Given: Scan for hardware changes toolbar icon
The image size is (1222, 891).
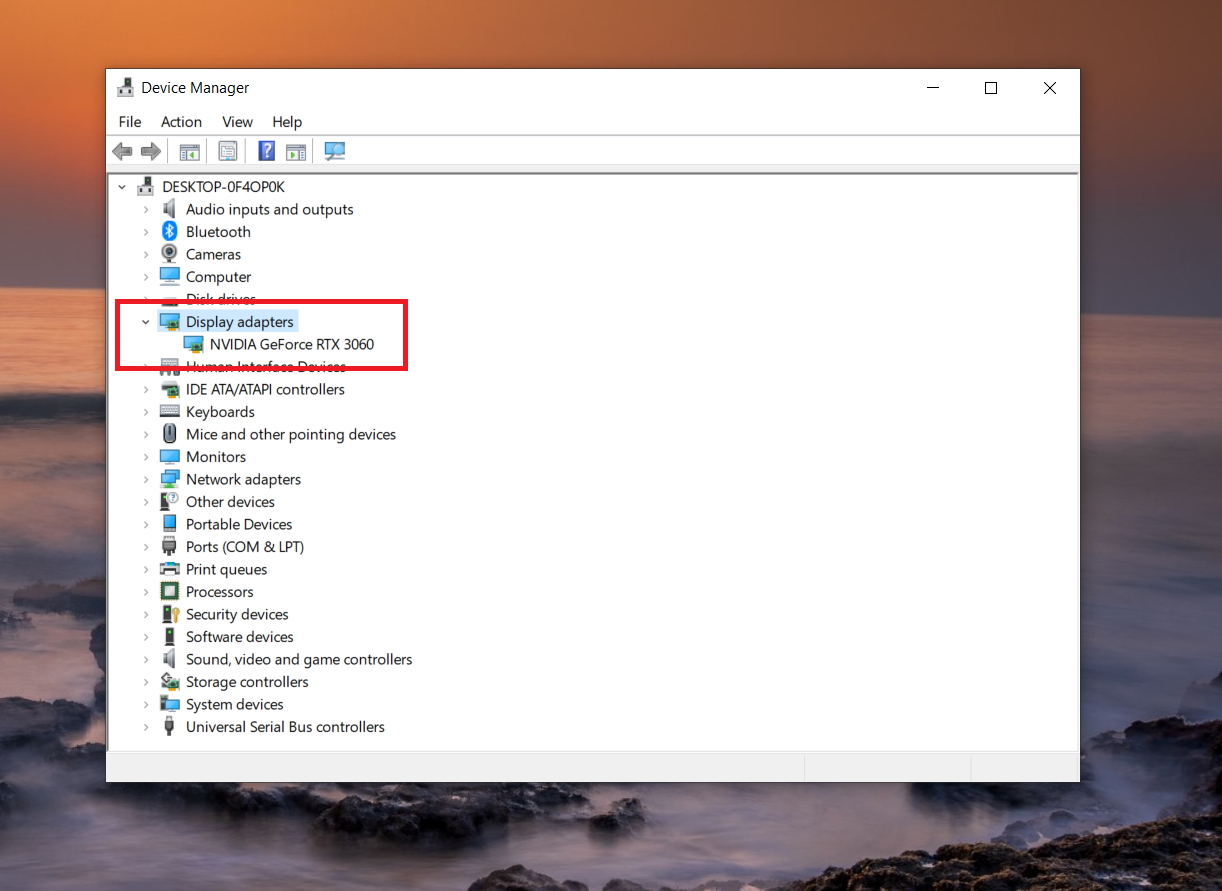Looking at the screenshot, I should (334, 152).
